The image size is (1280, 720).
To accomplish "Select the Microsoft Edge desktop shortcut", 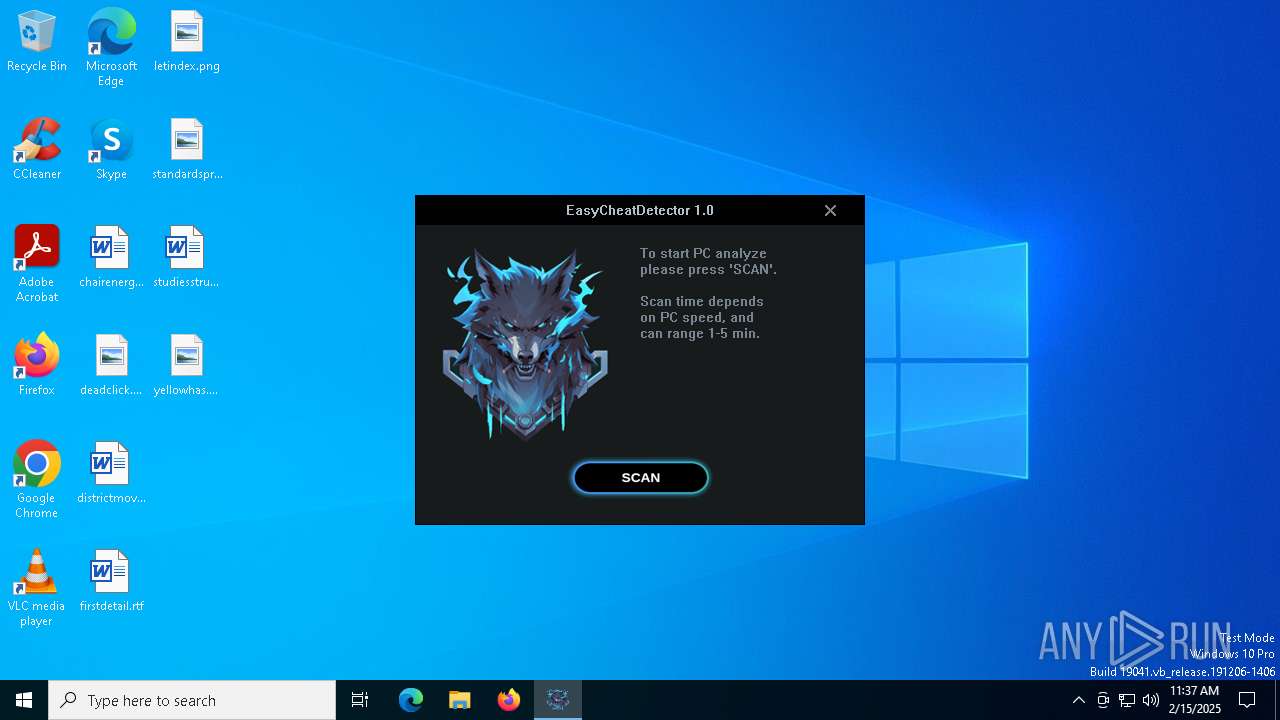I will click(111, 47).
